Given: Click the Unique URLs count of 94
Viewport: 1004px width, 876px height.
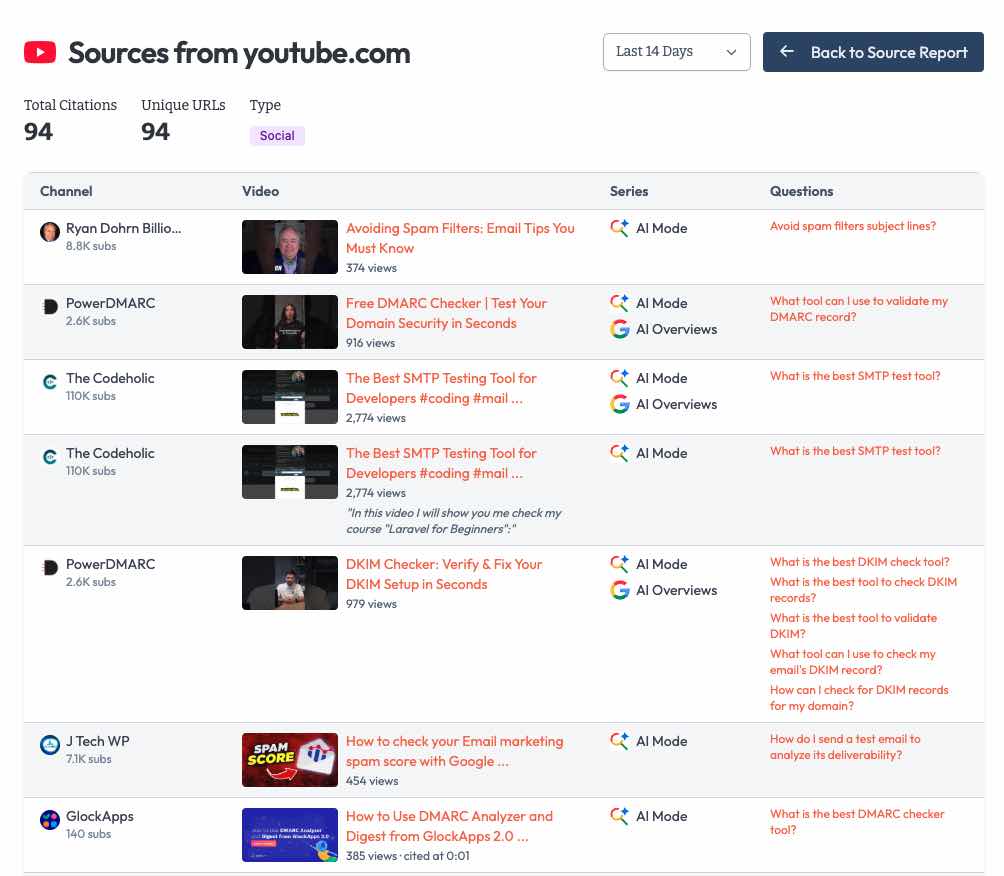Looking at the screenshot, I should 156,131.
